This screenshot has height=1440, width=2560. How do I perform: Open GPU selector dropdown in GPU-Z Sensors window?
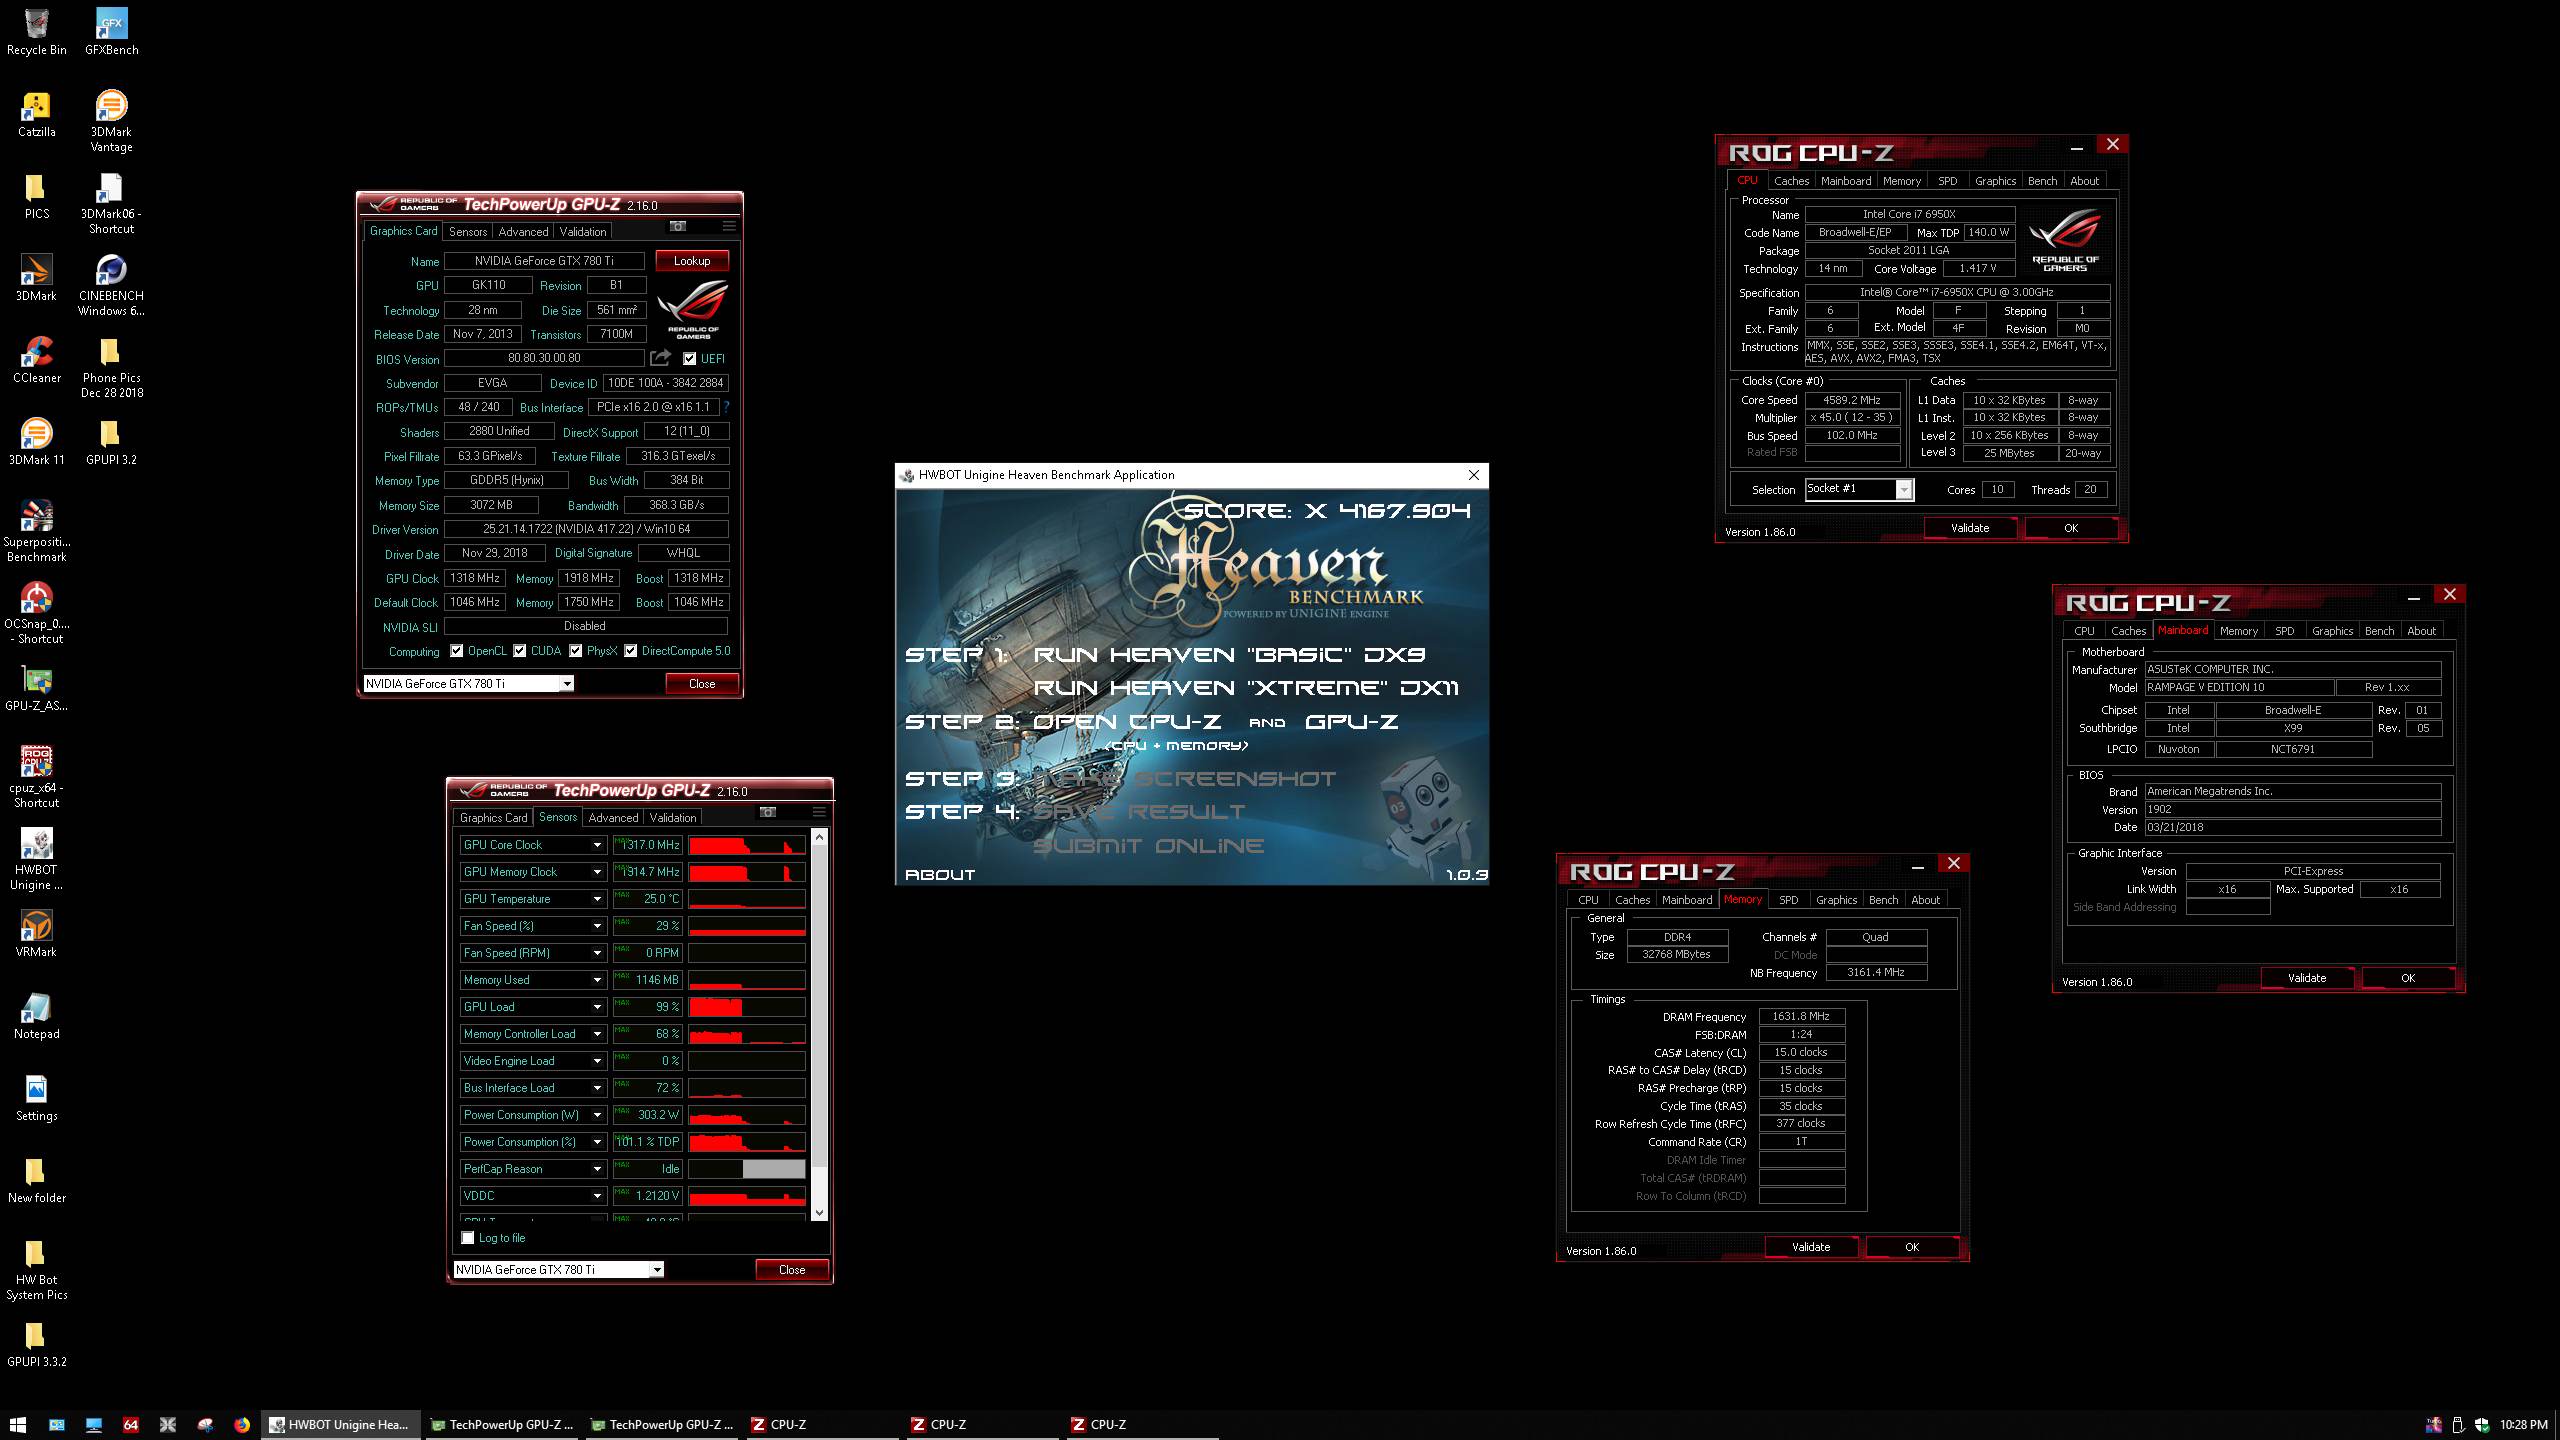click(657, 1270)
